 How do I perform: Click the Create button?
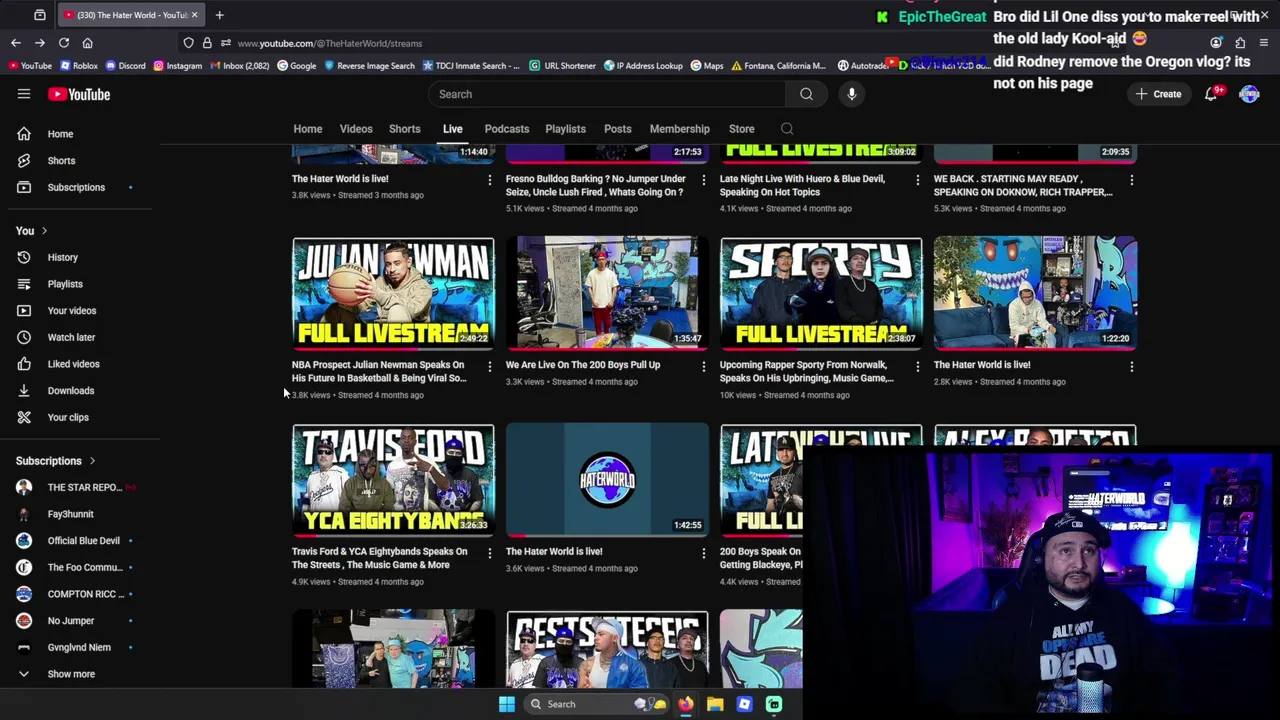click(x=1158, y=94)
